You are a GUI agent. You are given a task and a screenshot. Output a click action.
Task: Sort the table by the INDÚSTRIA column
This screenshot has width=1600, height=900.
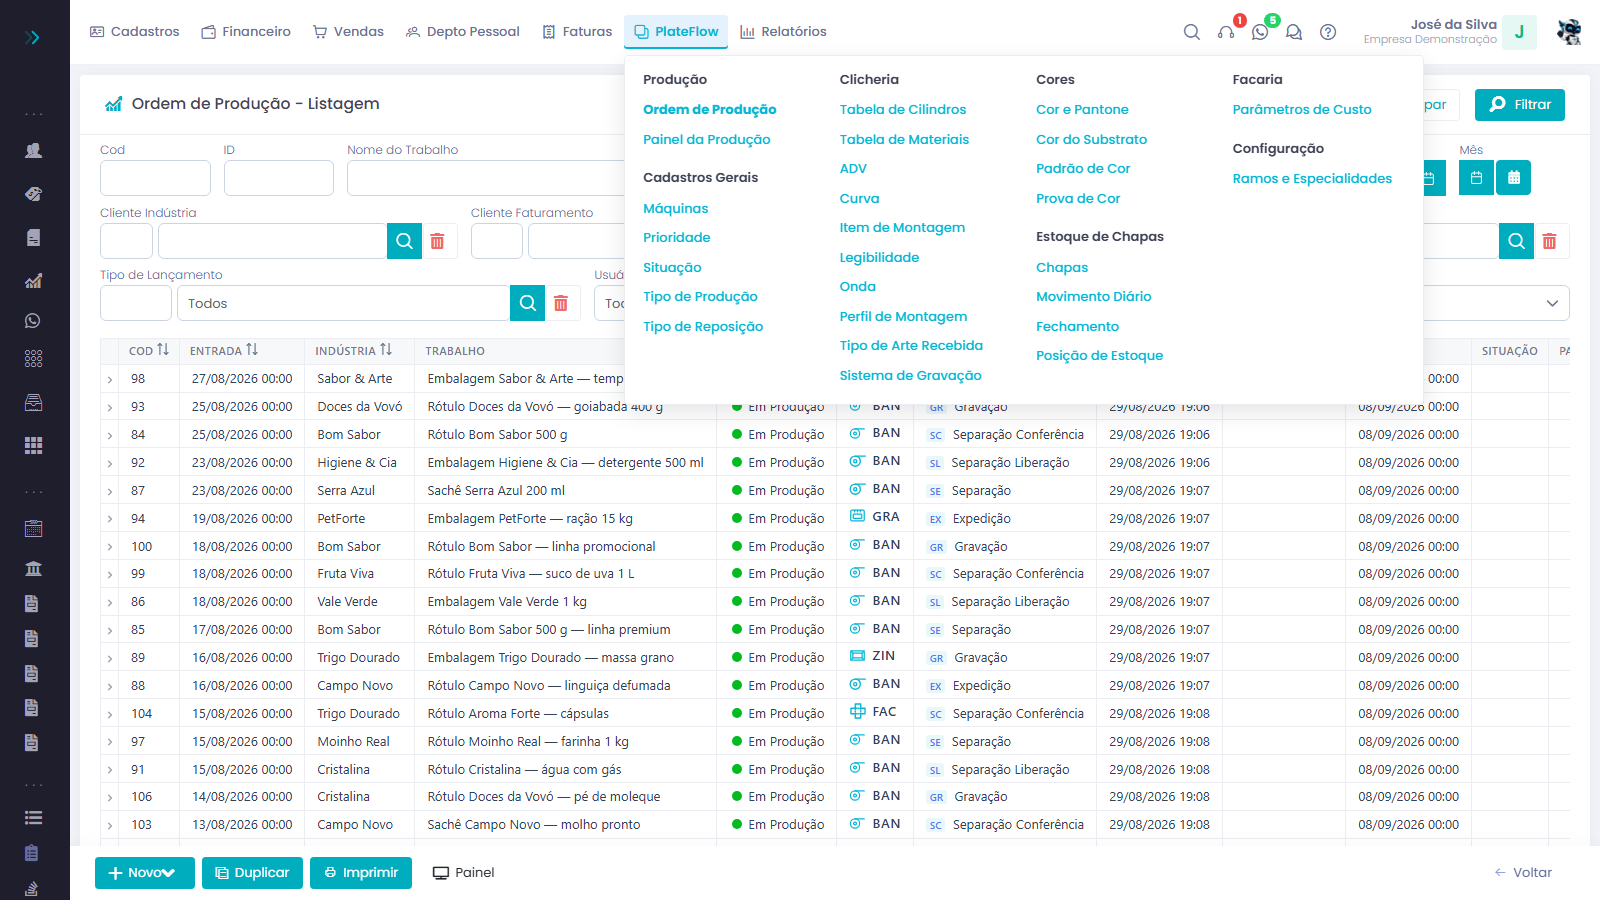[354, 351]
